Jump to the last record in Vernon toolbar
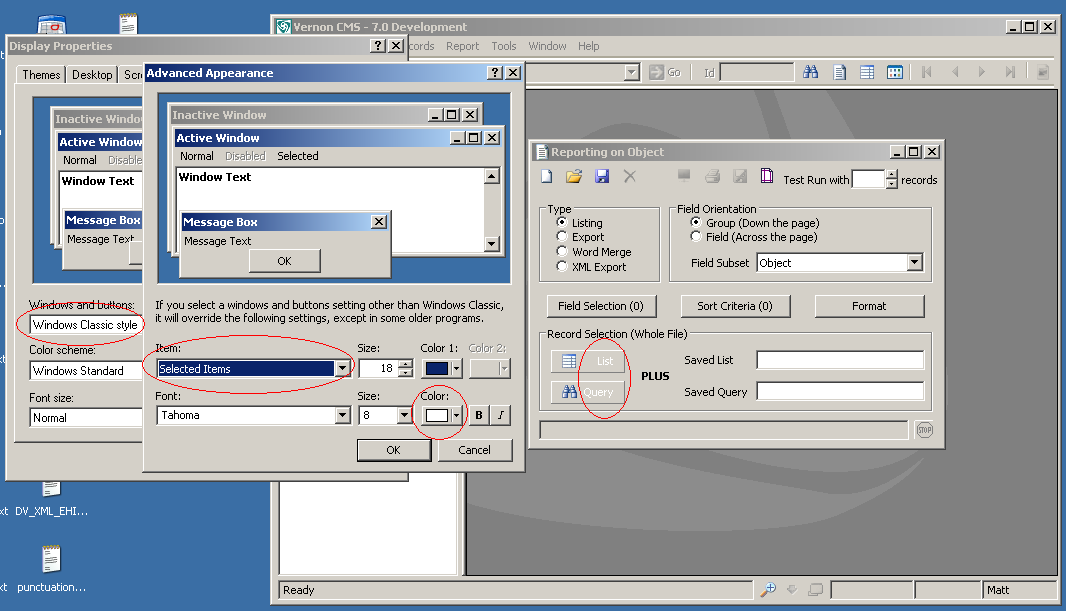Screen dimensions: 1066x611 point(1010,72)
